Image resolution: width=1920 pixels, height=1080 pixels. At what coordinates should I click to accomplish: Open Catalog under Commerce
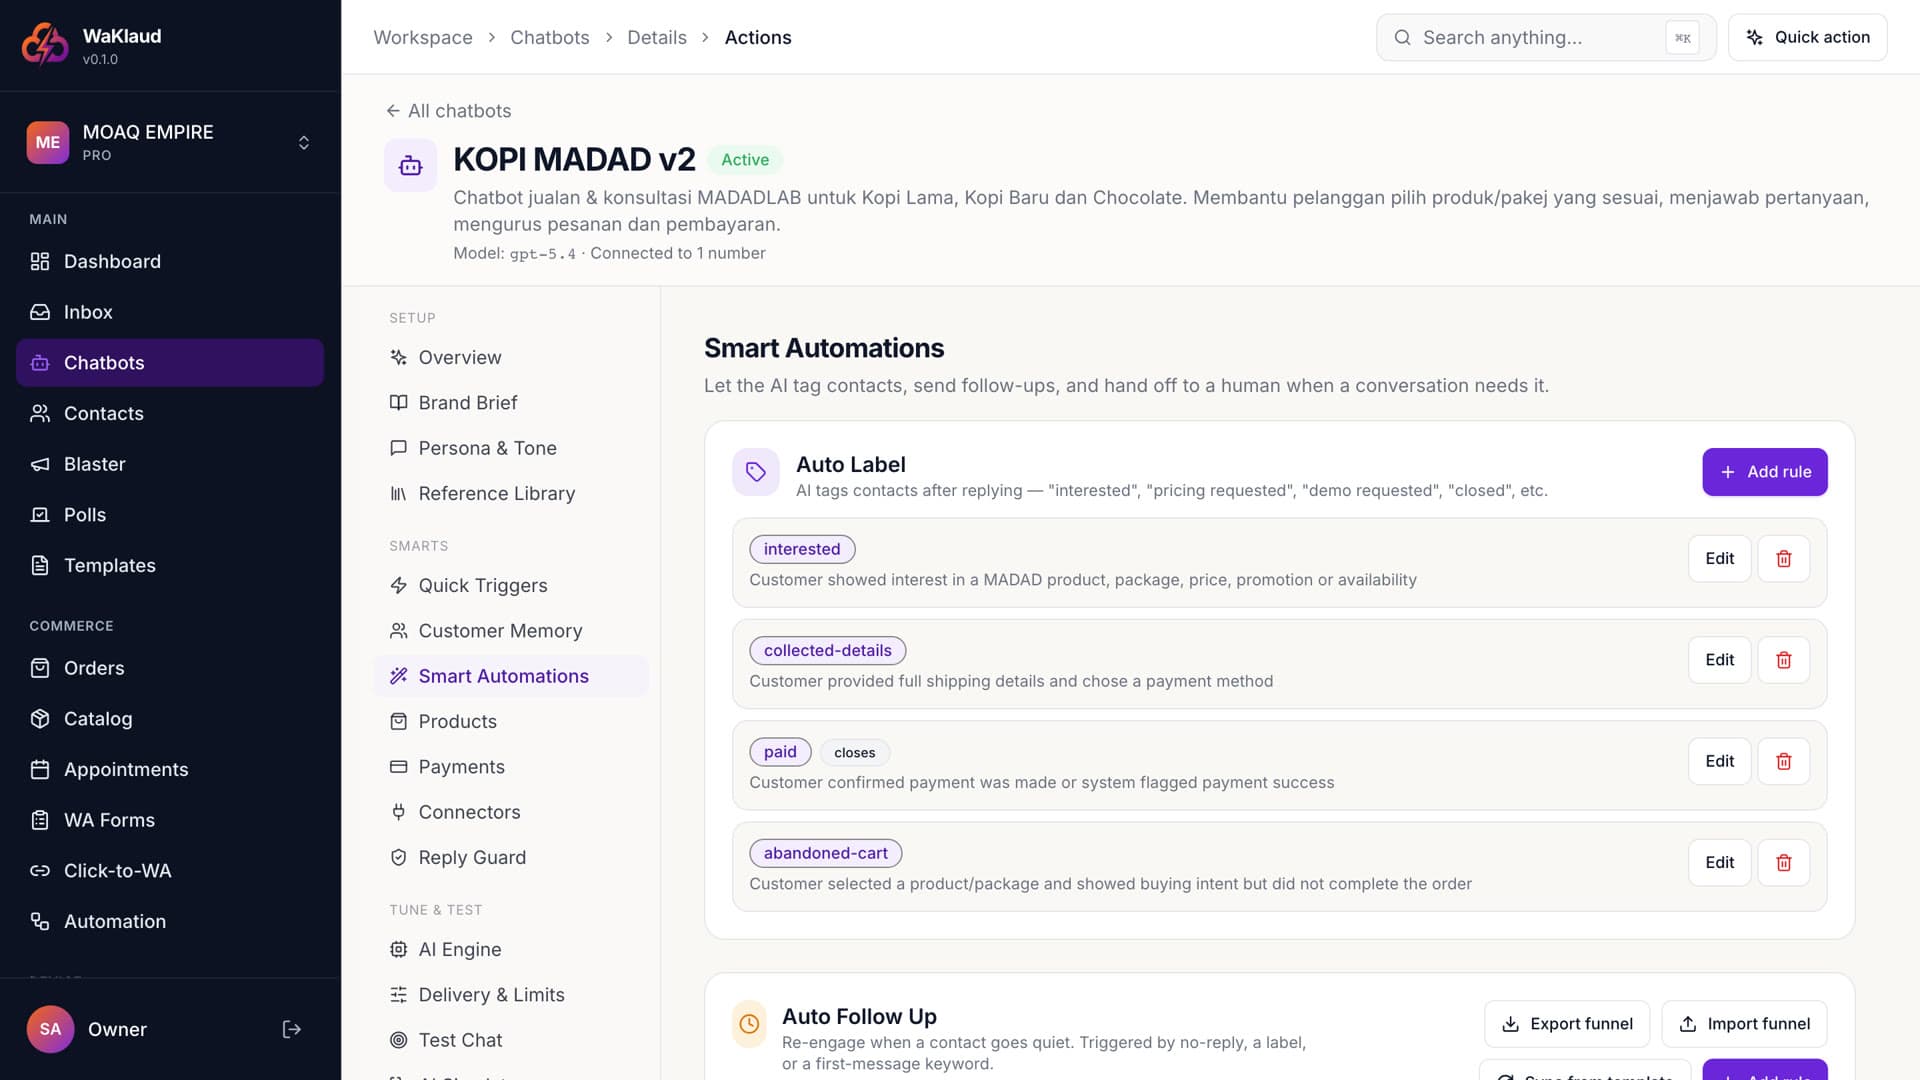click(x=170, y=719)
